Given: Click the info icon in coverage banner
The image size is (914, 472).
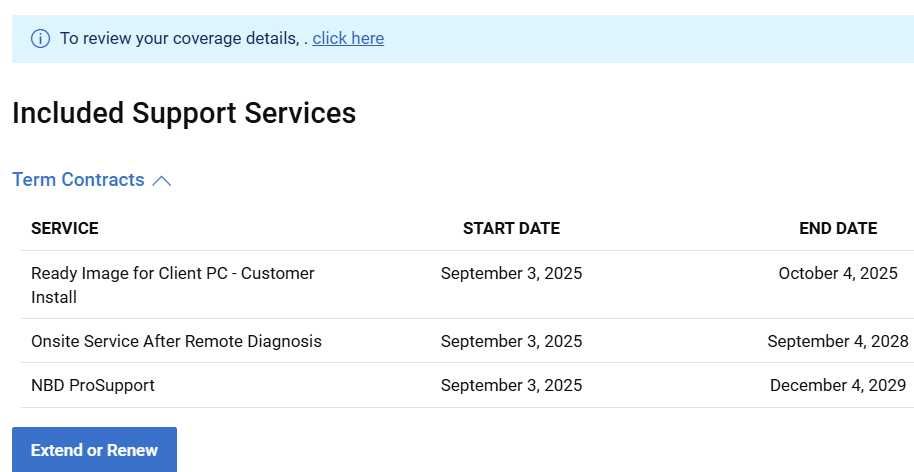Looking at the screenshot, I should pyautogui.click(x=40, y=39).
